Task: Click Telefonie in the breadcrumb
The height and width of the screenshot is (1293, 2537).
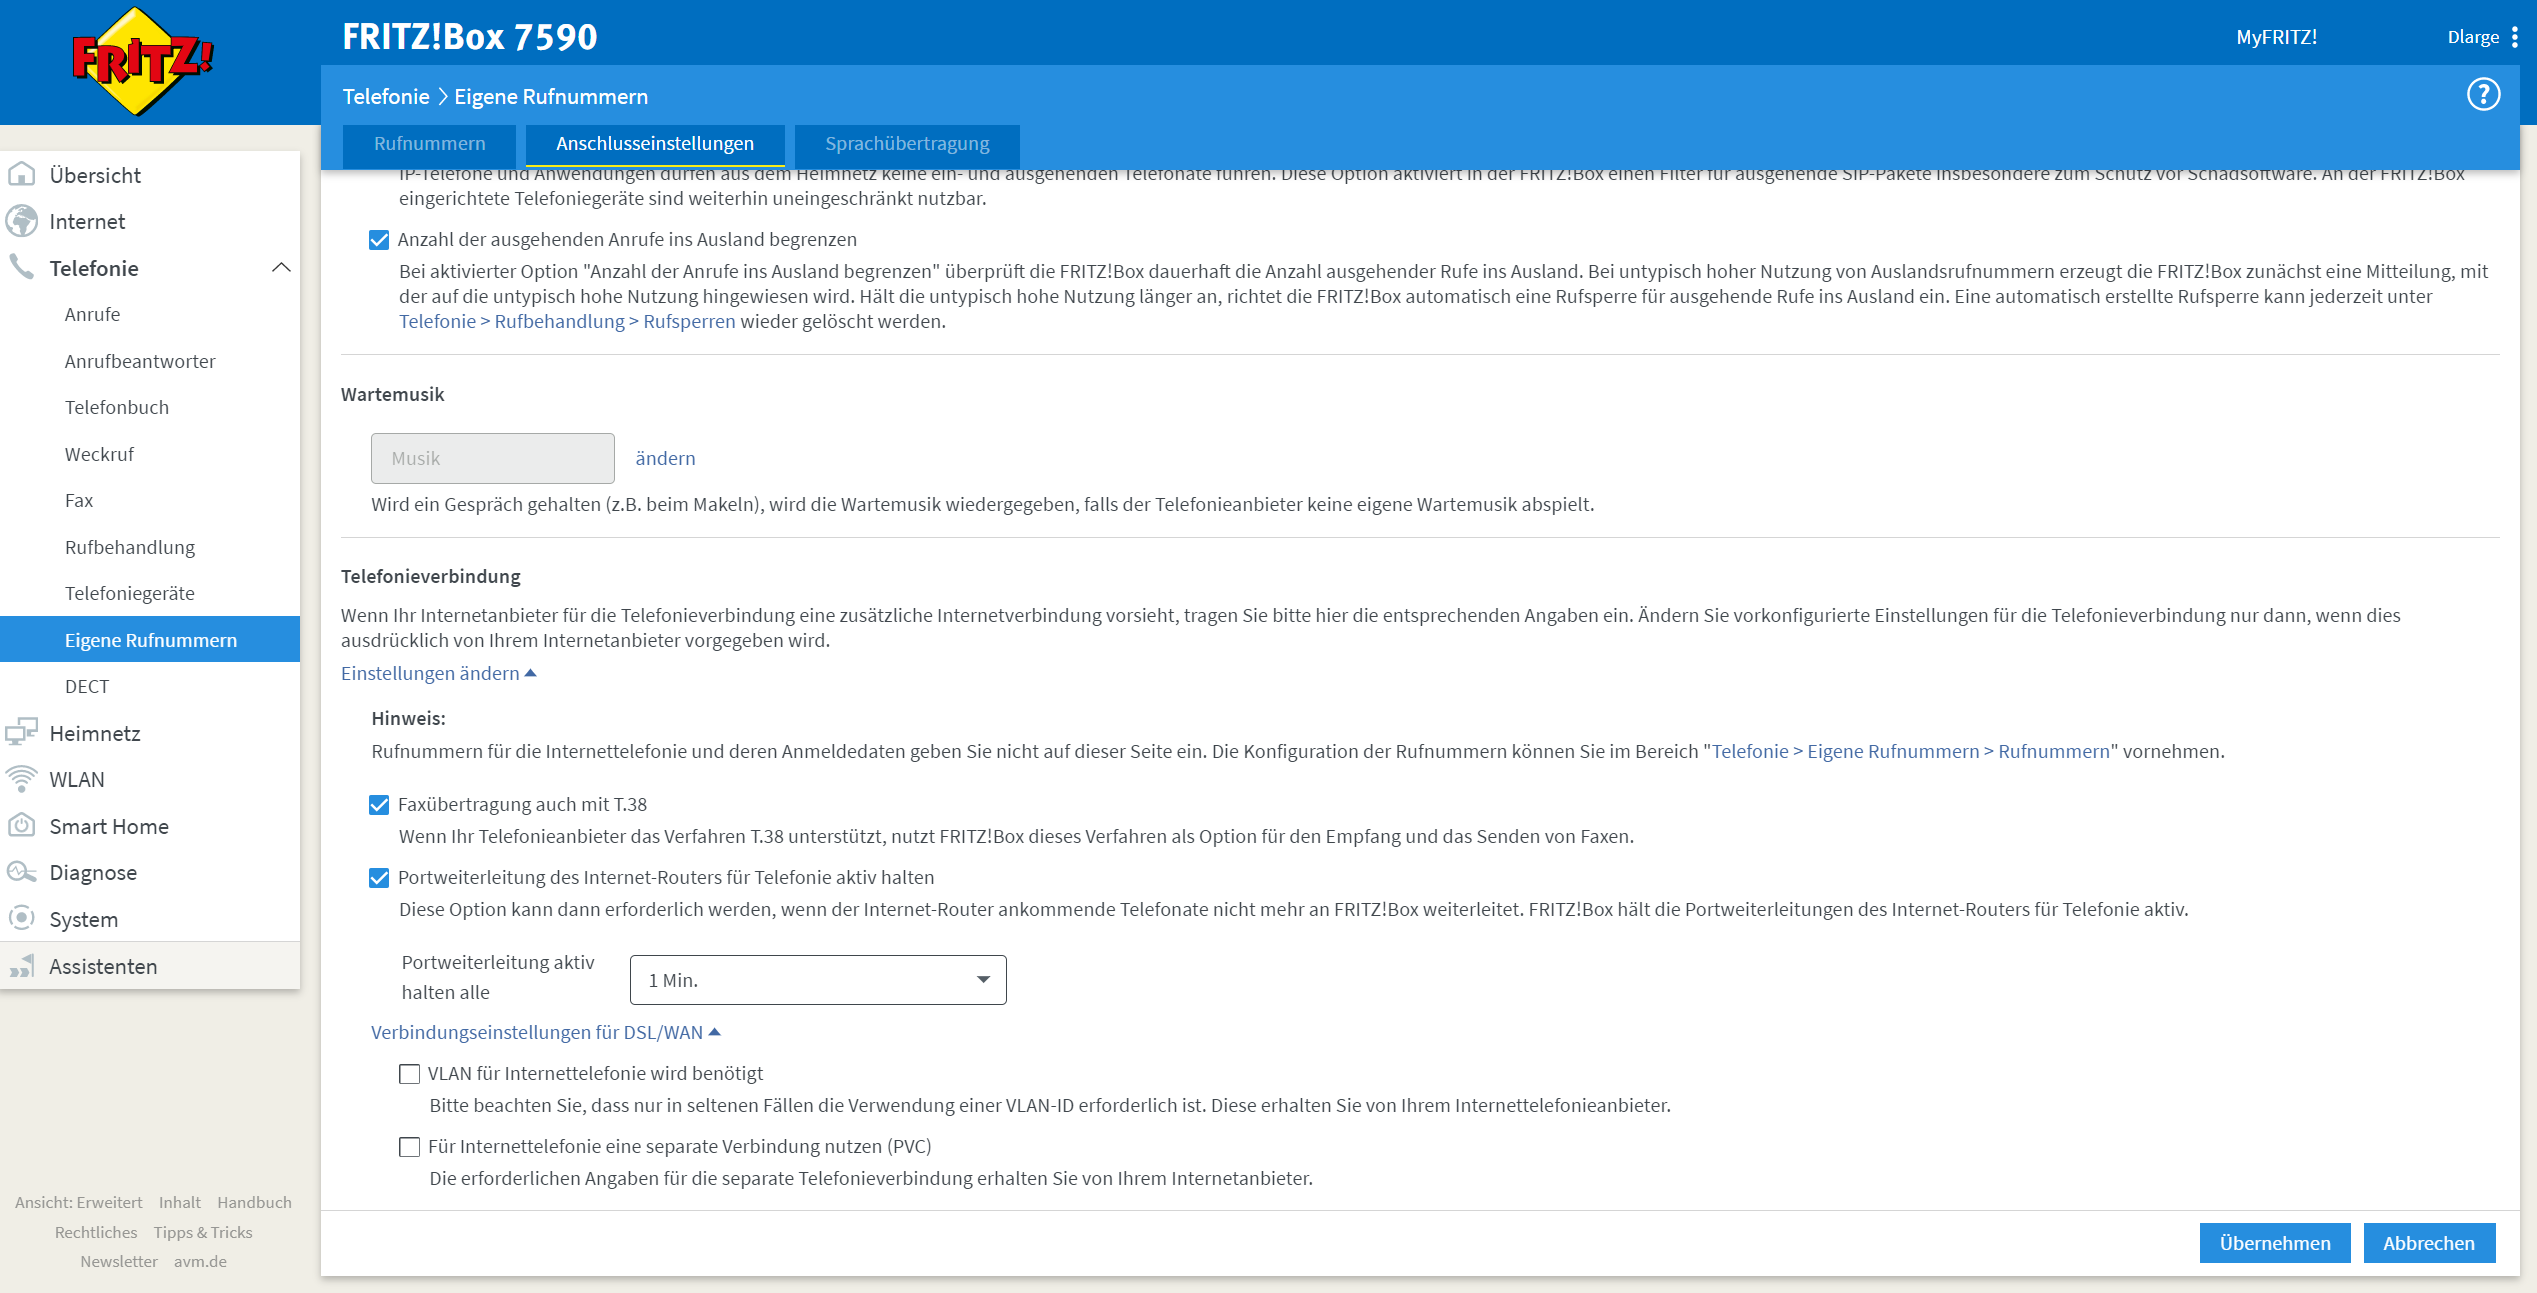Action: pos(386,96)
